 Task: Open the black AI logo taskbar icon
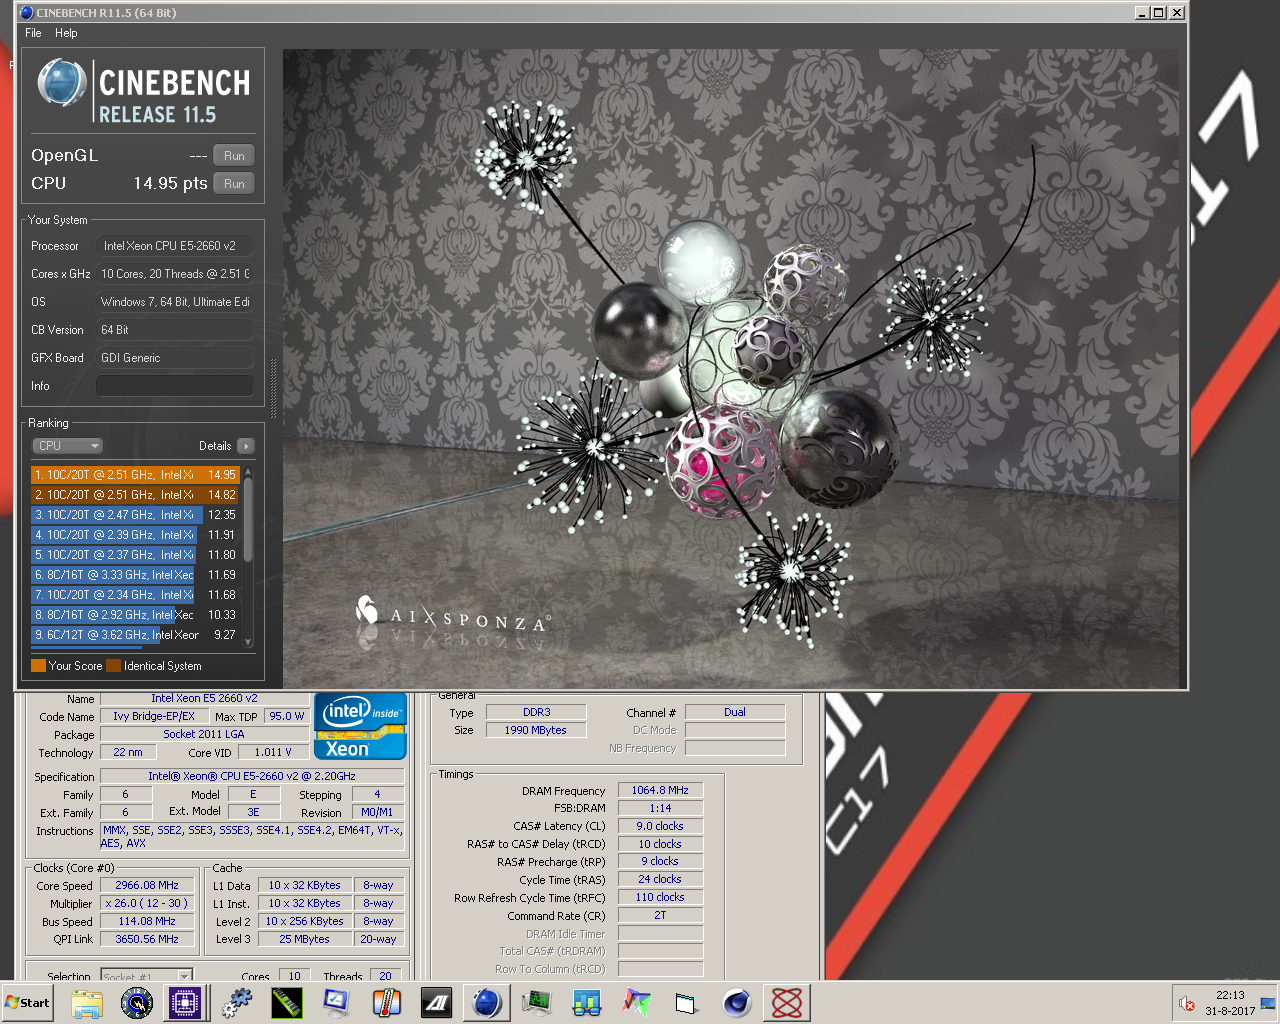pyautogui.click(x=436, y=1003)
